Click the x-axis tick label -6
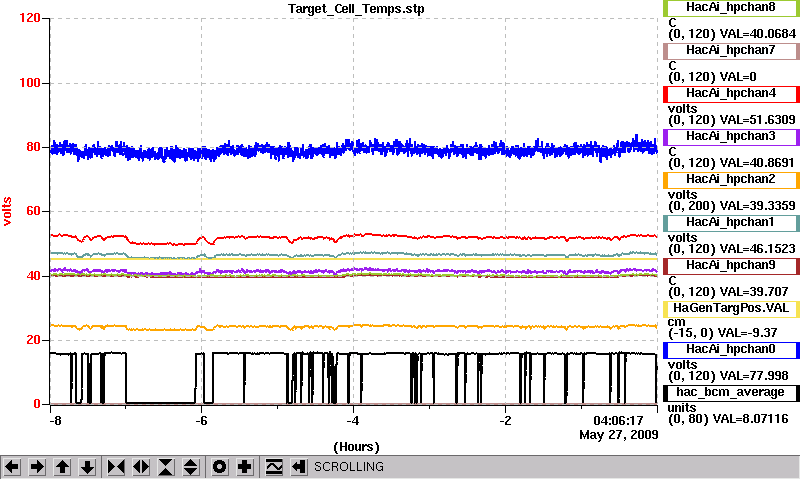This screenshot has height=479, width=800. 201,421
